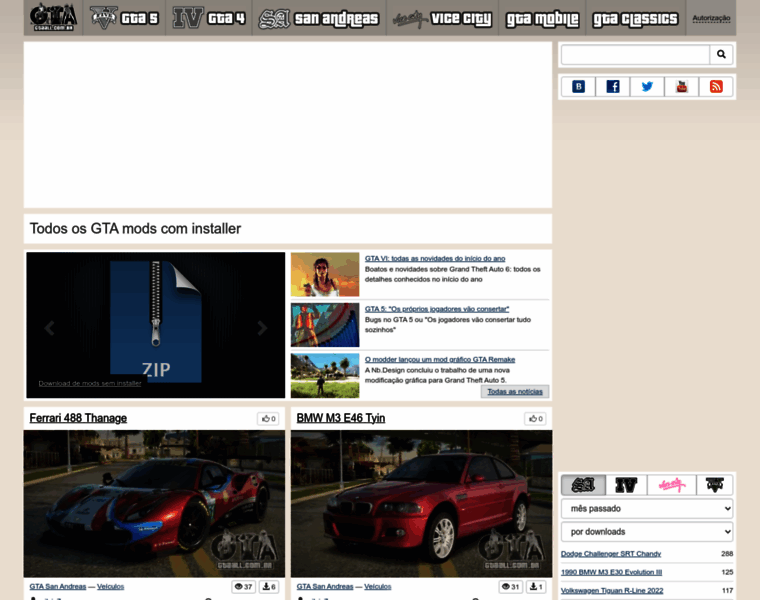
Task: Open GTA 5 jogadores vão consertar thumbnail
Action: 325,325
